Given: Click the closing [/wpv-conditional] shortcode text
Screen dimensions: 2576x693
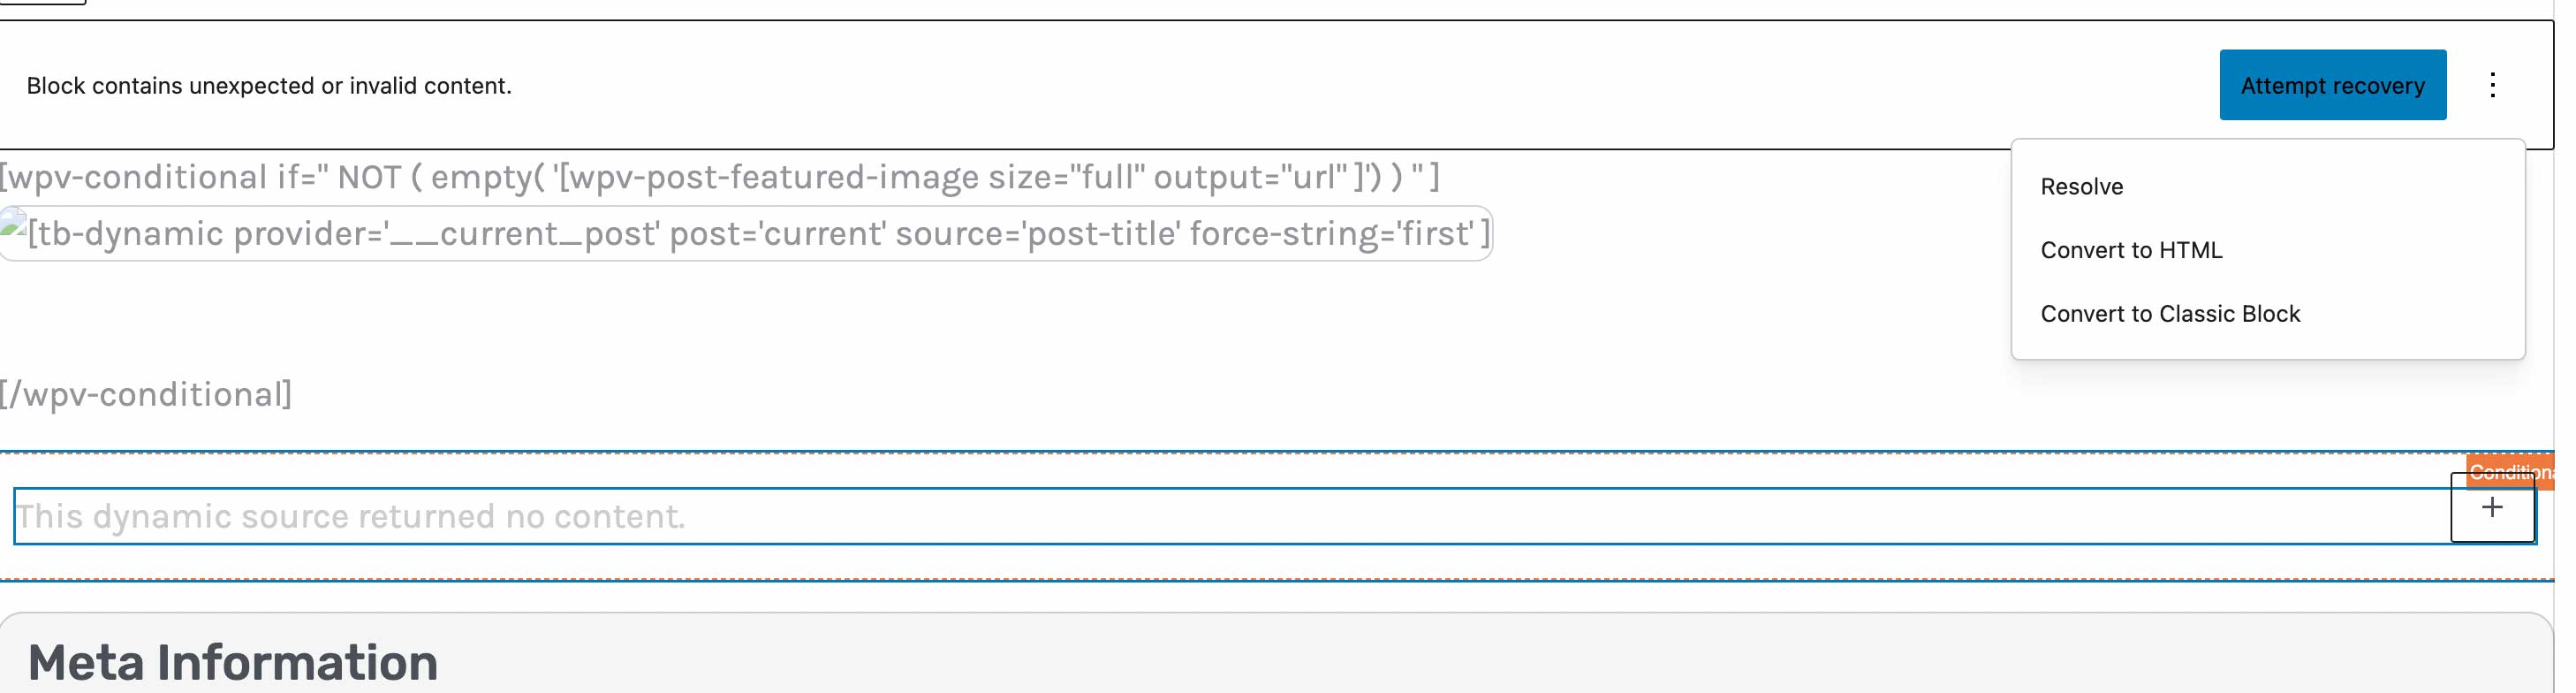Looking at the screenshot, I should [146, 395].
